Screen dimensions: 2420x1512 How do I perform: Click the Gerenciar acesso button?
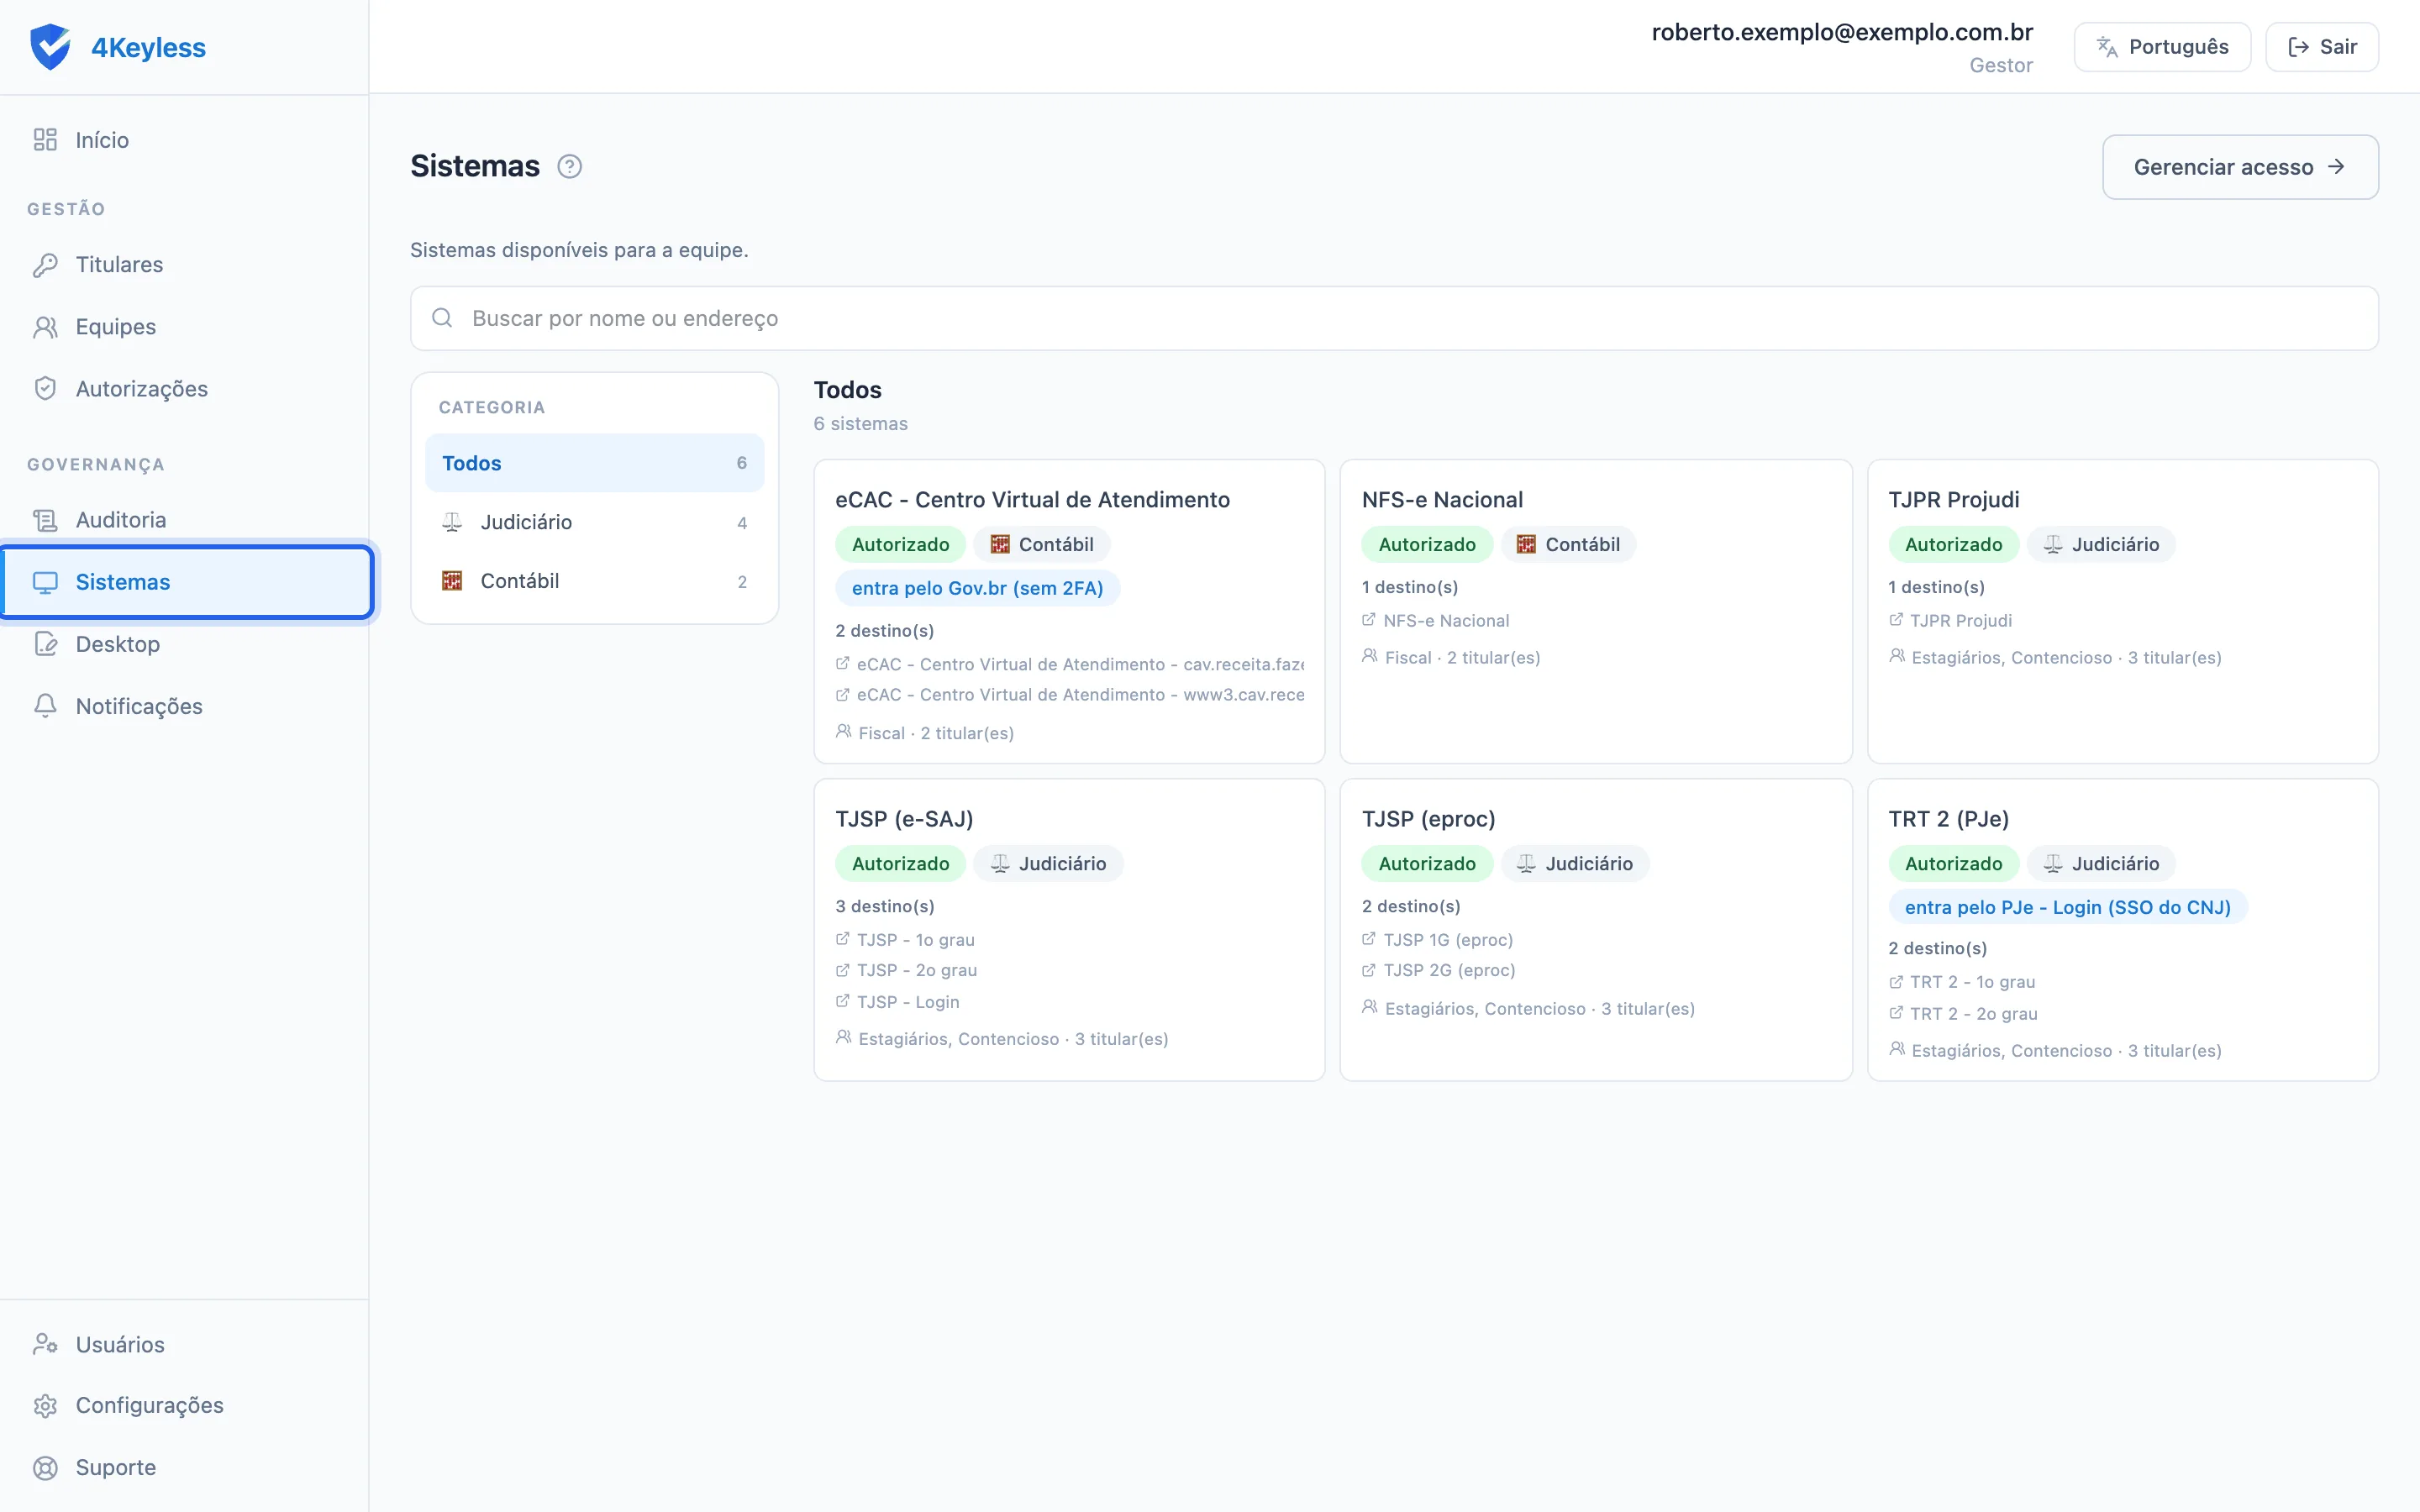click(2240, 167)
